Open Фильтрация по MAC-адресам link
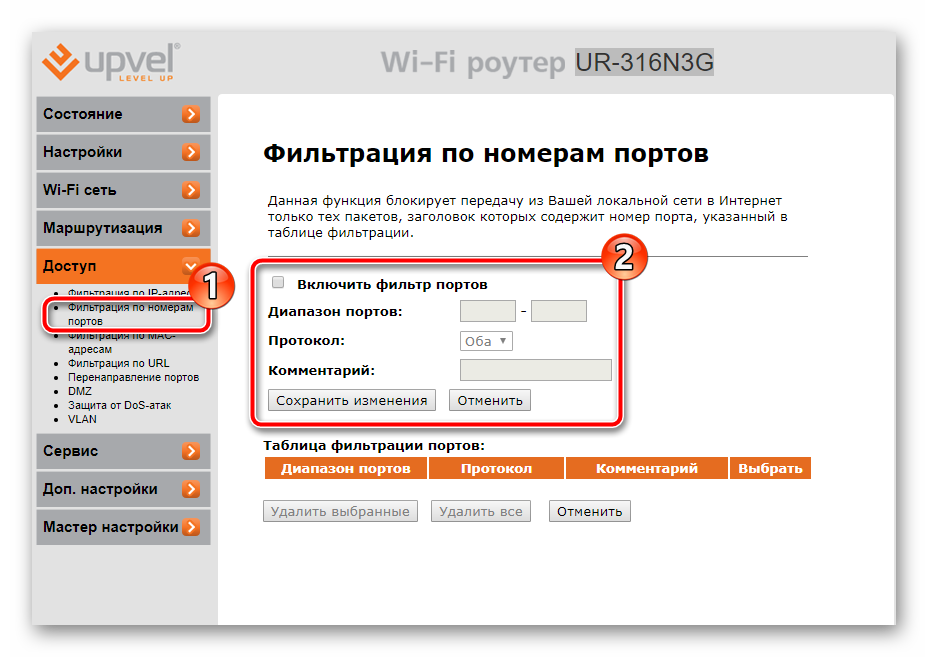This screenshot has height=657, width=928. 121,343
